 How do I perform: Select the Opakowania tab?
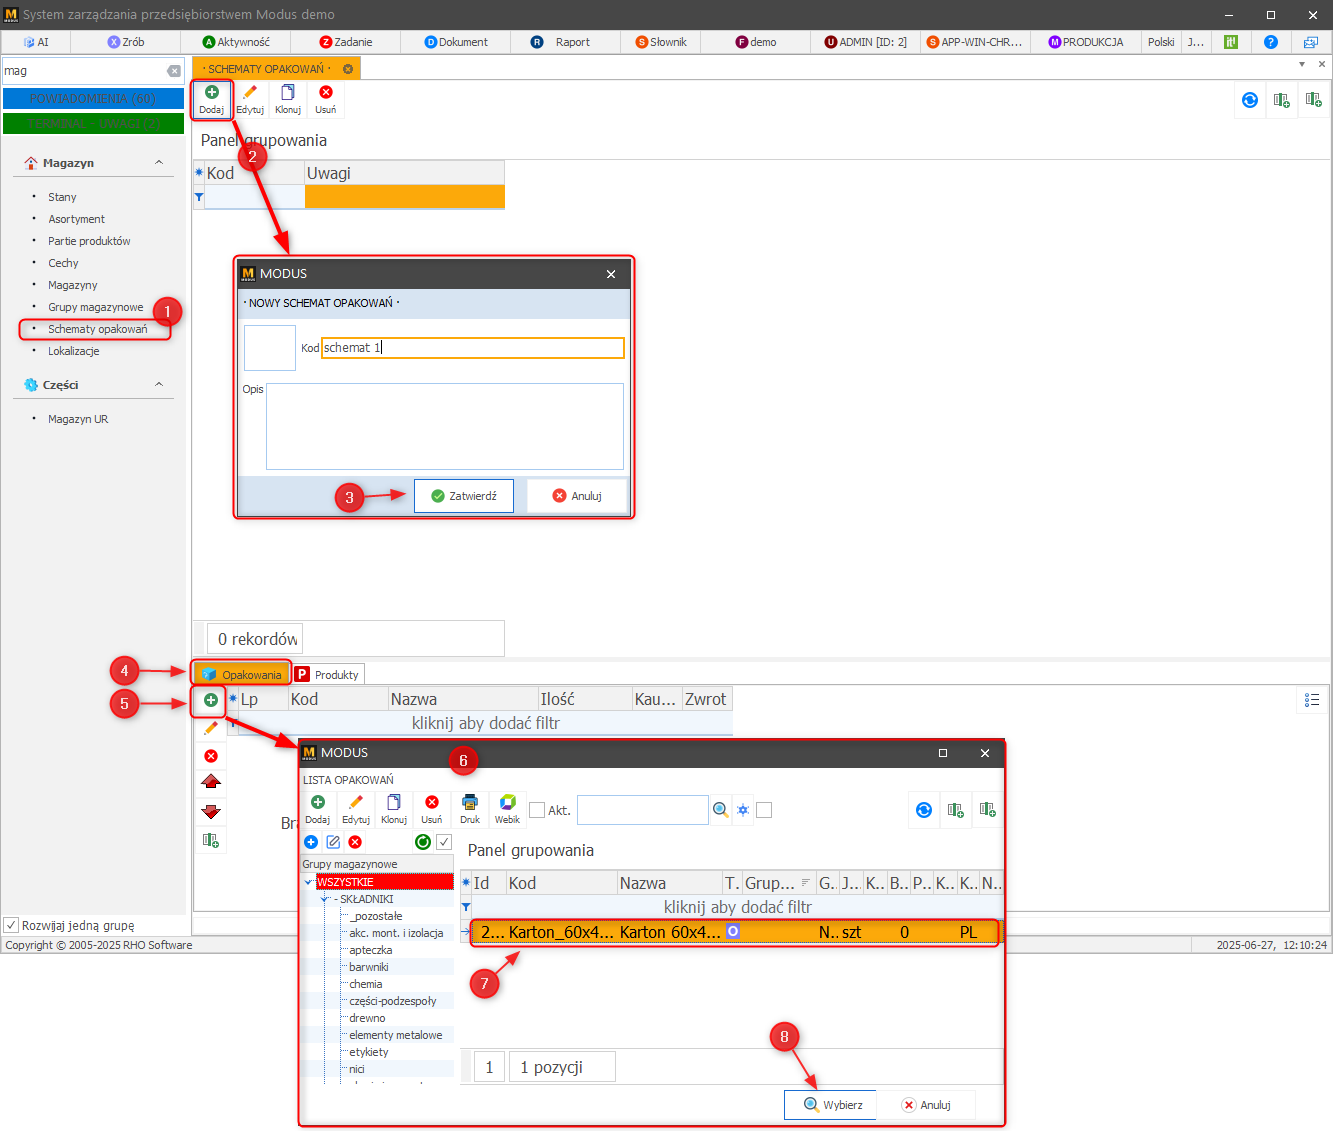[242, 675]
